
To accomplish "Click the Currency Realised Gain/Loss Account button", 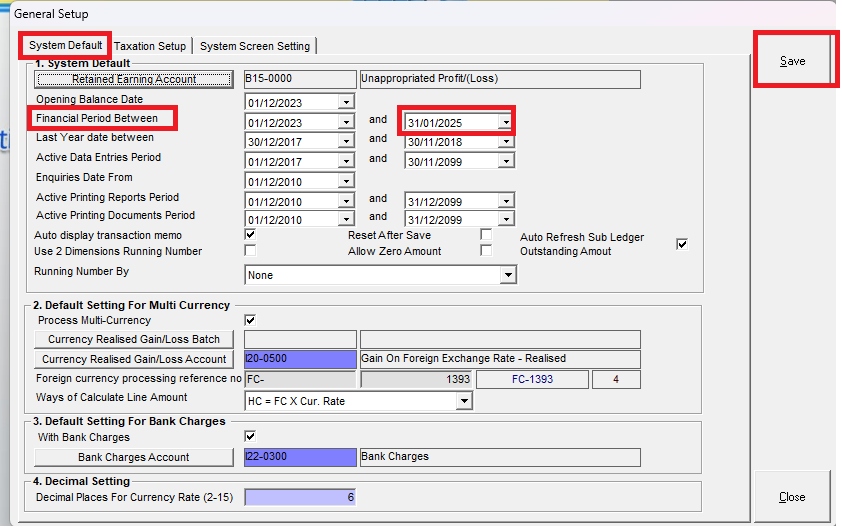I will (x=134, y=359).
